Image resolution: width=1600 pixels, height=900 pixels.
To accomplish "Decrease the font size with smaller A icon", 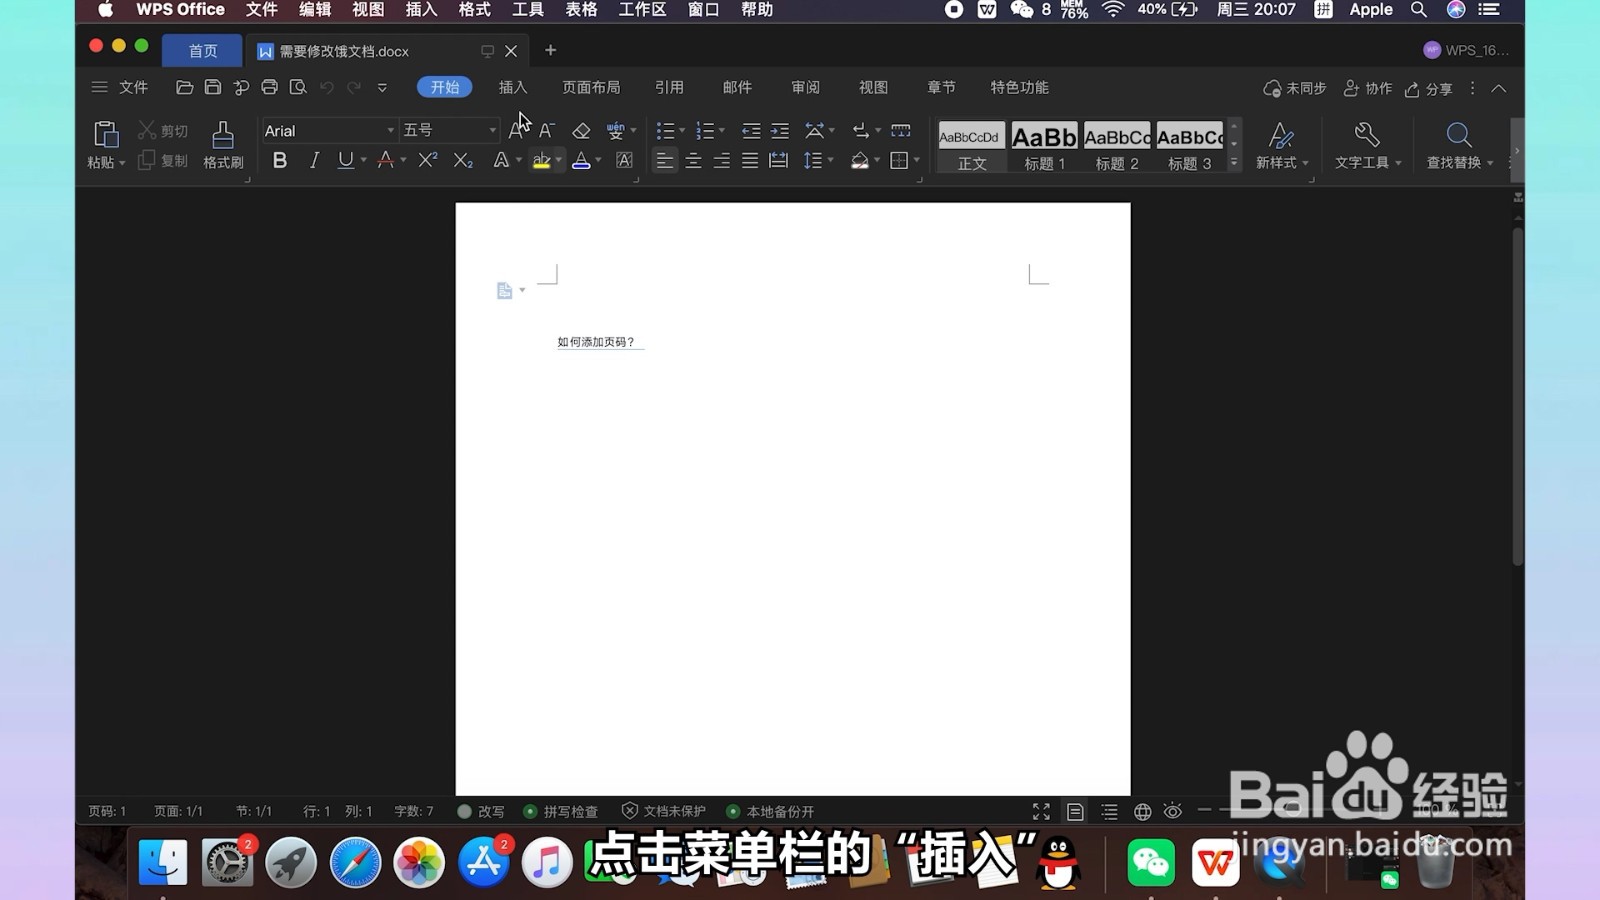I will coord(547,130).
